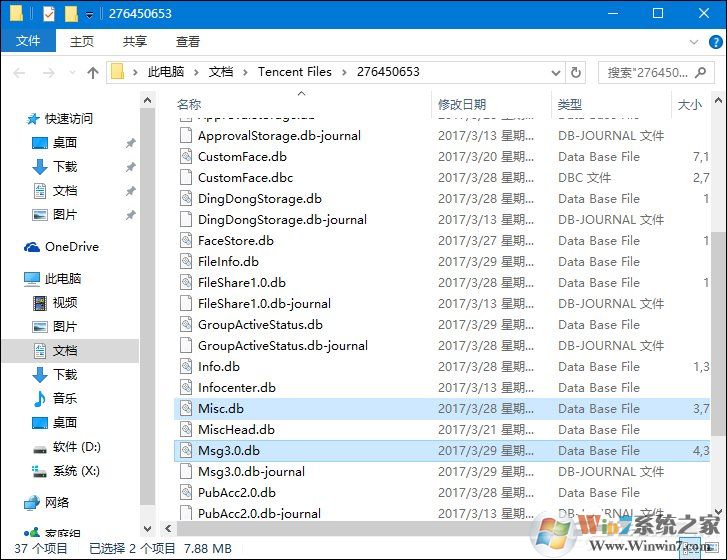Open the 文件 ribbon tab
The width and height of the screenshot is (727, 560).
coord(28,41)
